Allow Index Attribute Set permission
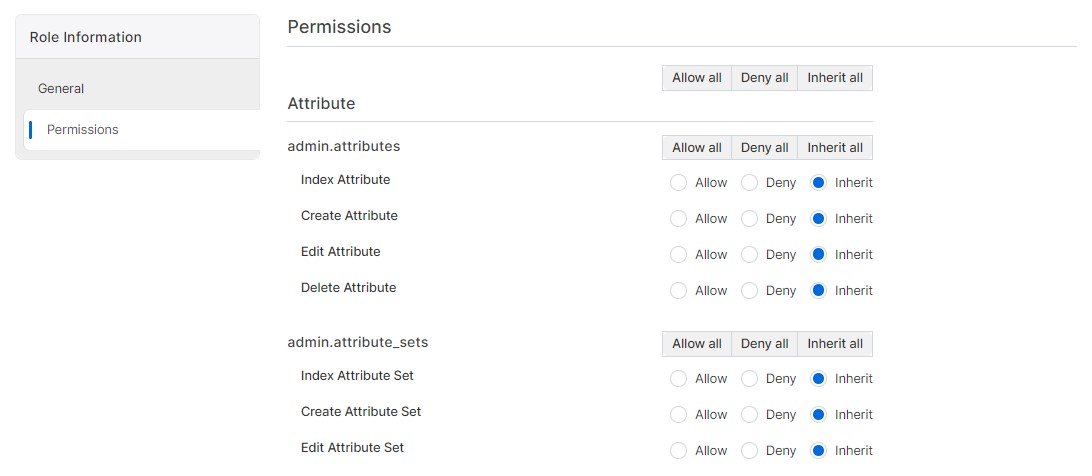This screenshot has width=1092, height=476. coord(679,379)
